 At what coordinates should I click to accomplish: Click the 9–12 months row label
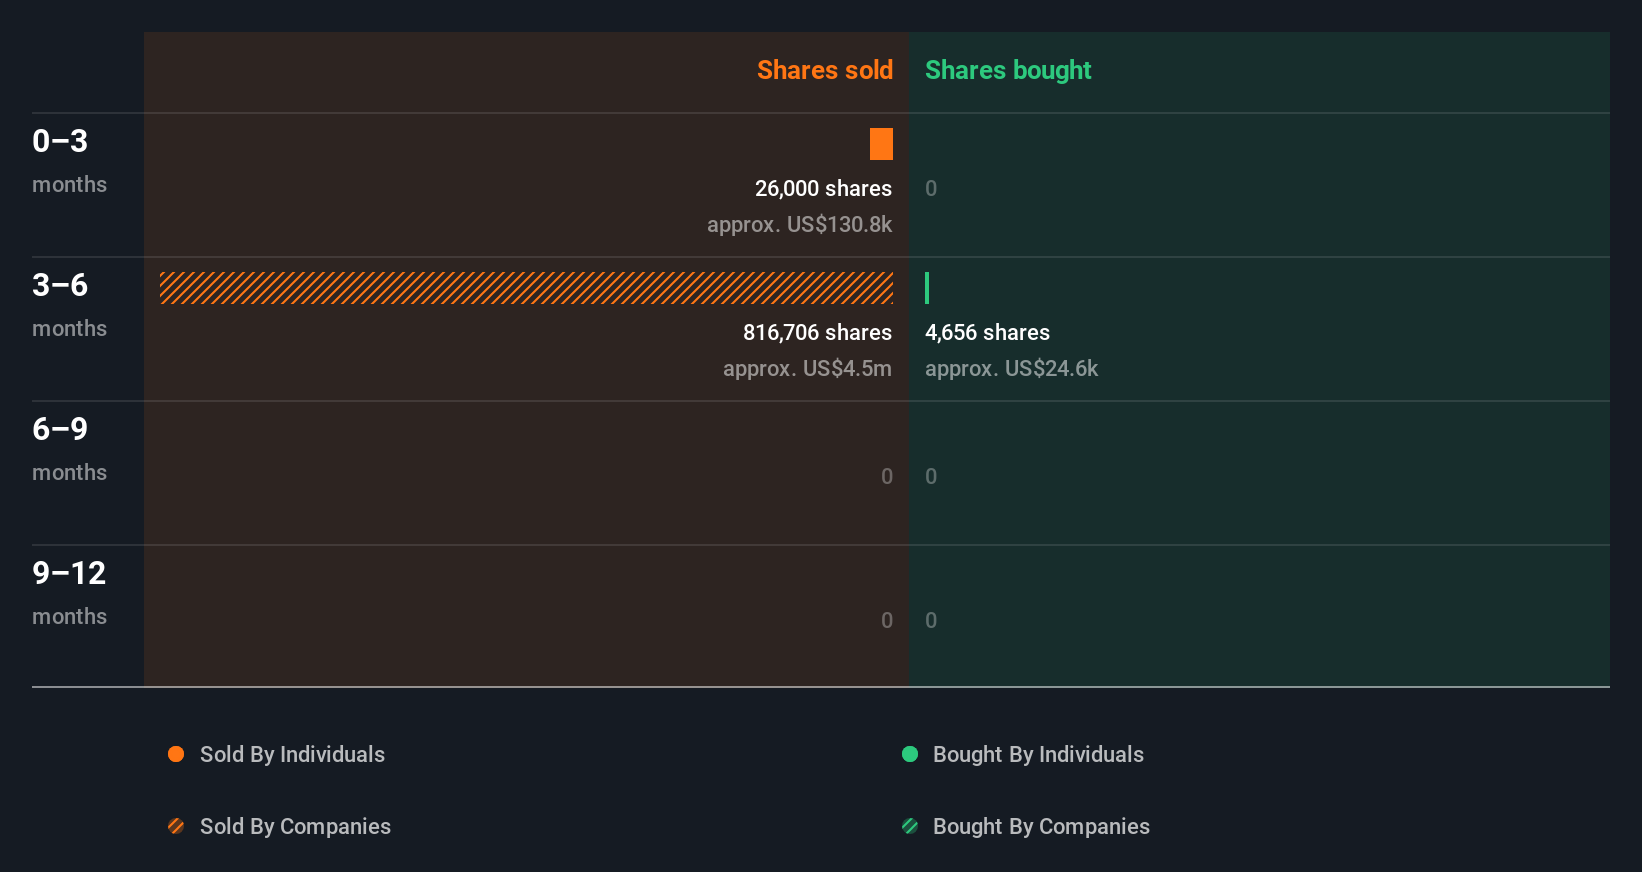point(69,592)
